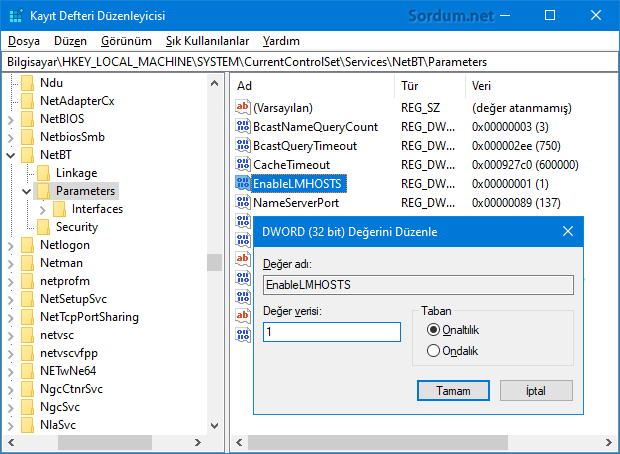Open the Düzen menu
Viewport: 620px width, 454px height.
pos(70,41)
